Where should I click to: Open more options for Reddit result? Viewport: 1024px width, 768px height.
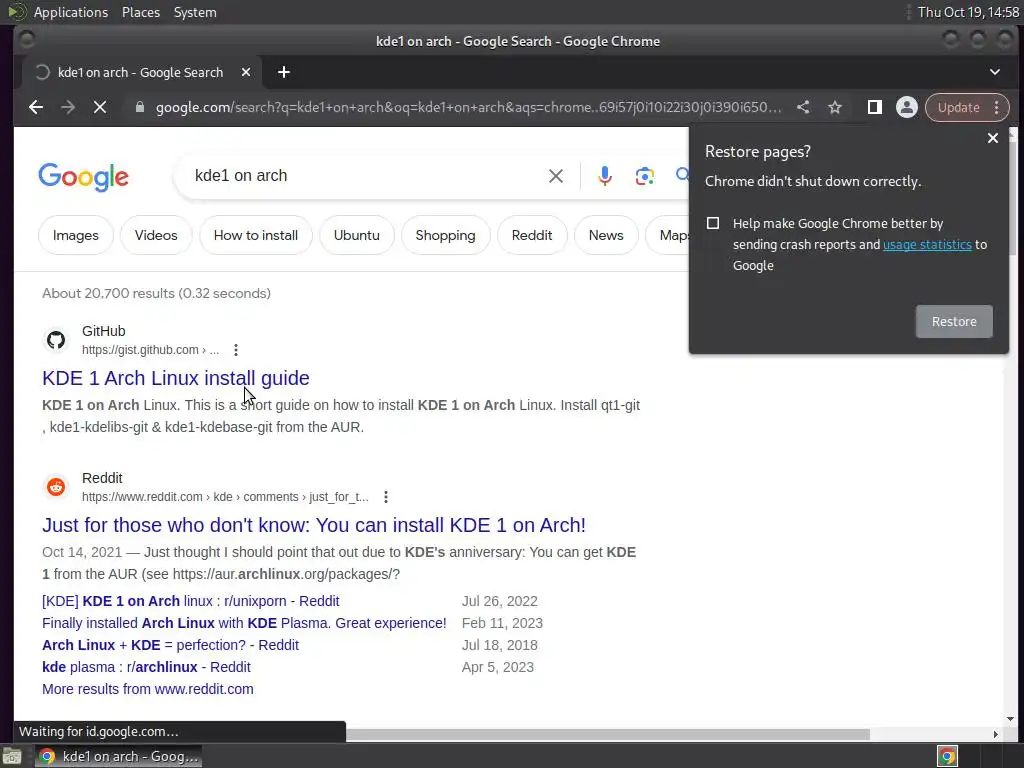click(x=386, y=497)
